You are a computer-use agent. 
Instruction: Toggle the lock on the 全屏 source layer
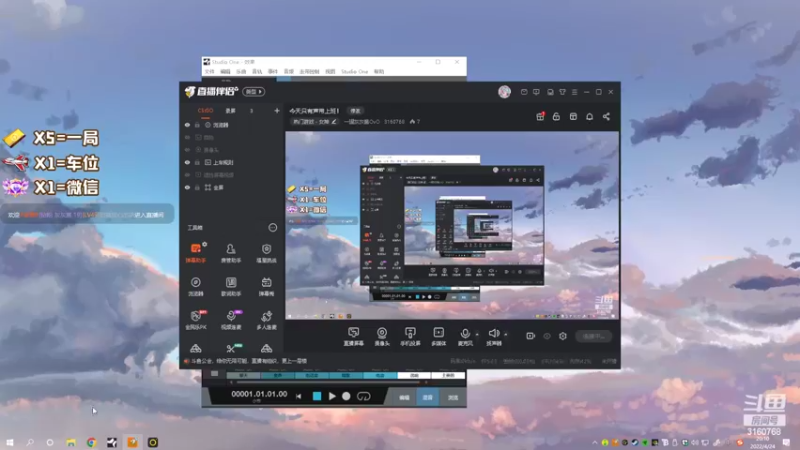click(x=197, y=188)
